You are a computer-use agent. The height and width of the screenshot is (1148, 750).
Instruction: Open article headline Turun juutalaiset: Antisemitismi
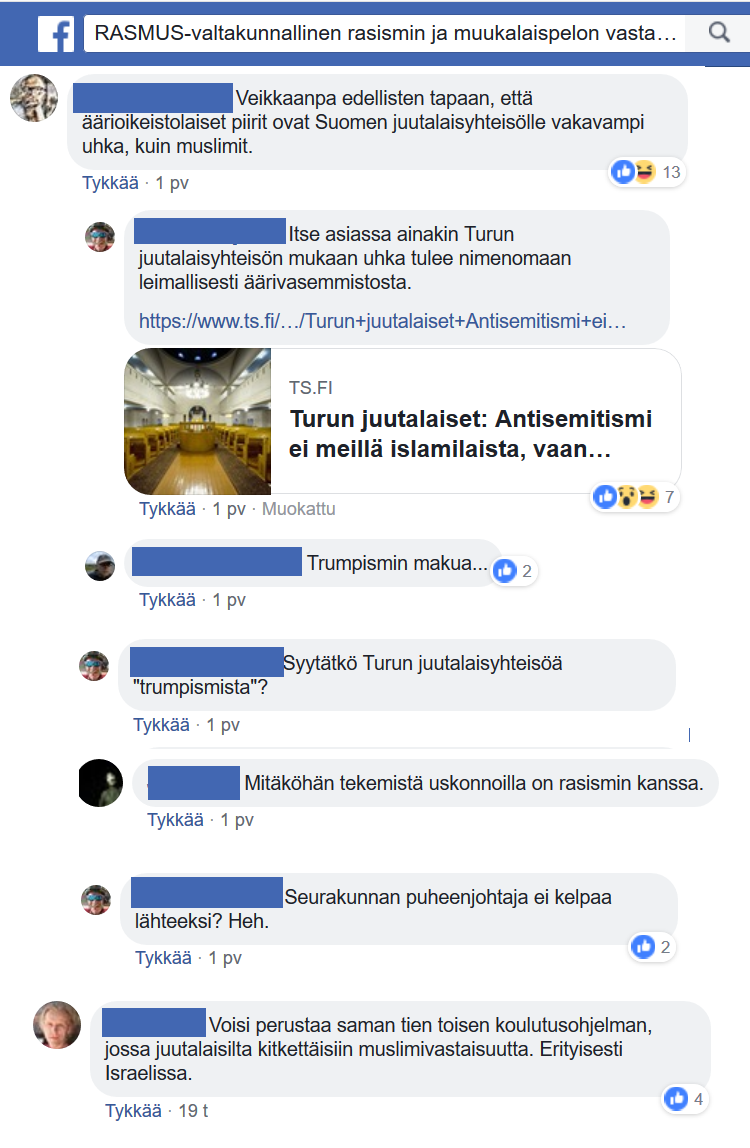[470, 433]
